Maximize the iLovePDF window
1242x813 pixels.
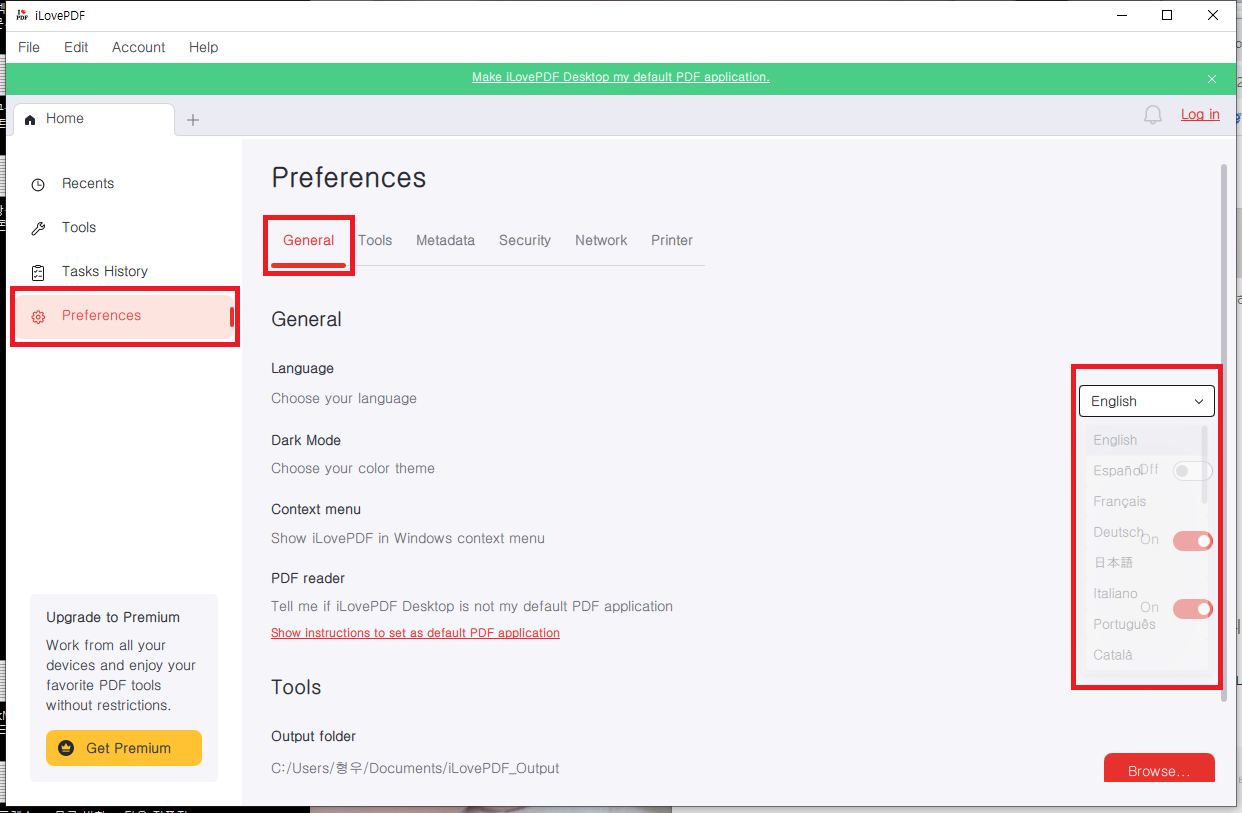(x=1167, y=15)
